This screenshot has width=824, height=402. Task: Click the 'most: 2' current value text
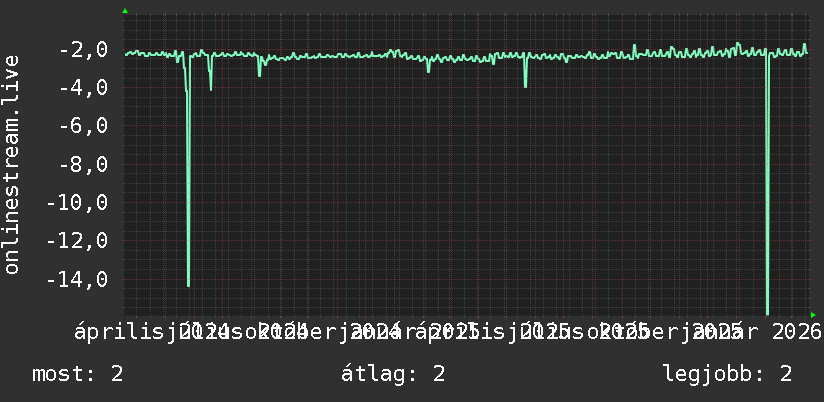(x=78, y=374)
